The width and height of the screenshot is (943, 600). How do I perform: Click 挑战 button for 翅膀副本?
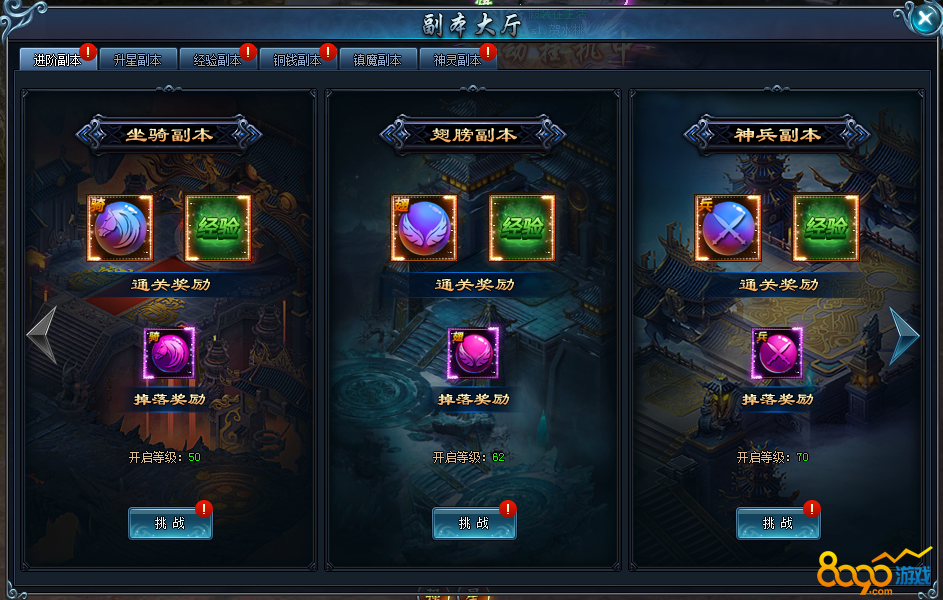click(474, 523)
